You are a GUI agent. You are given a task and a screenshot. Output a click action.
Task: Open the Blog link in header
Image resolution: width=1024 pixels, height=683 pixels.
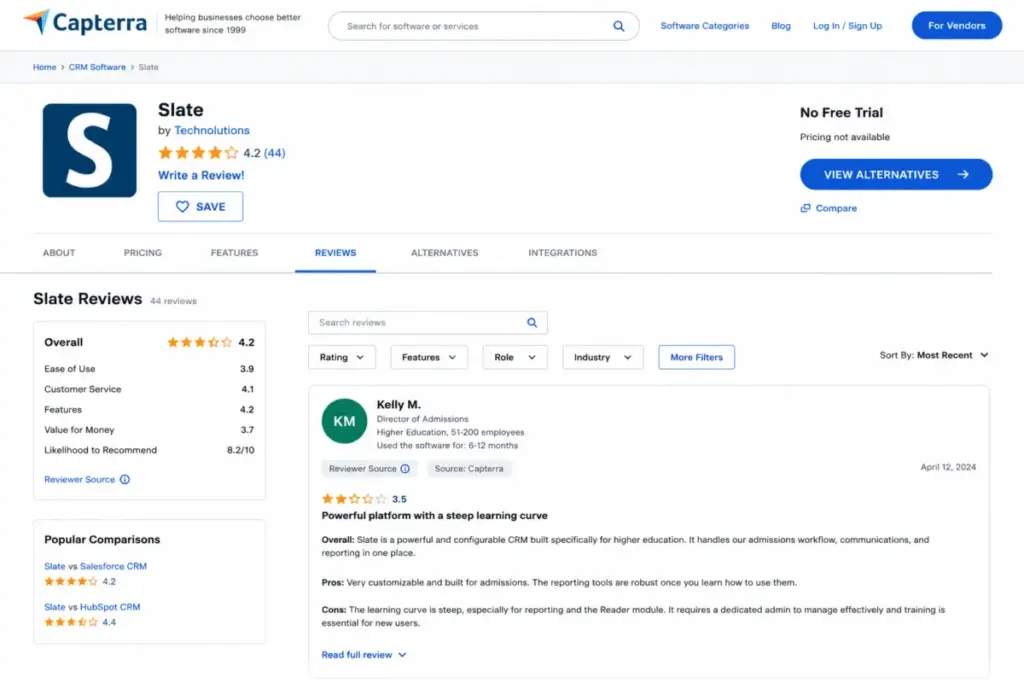(780, 26)
